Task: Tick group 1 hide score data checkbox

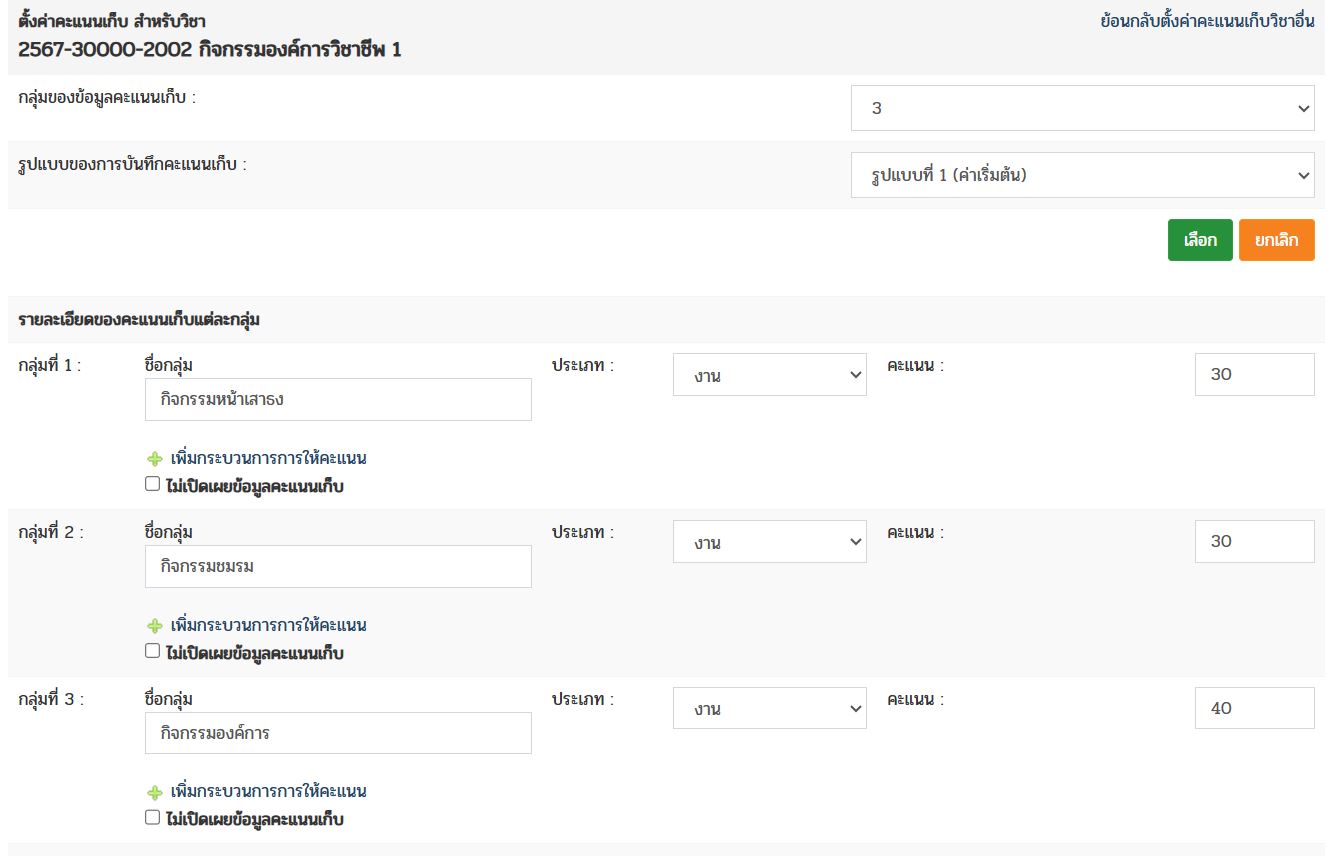Action: coord(152,484)
